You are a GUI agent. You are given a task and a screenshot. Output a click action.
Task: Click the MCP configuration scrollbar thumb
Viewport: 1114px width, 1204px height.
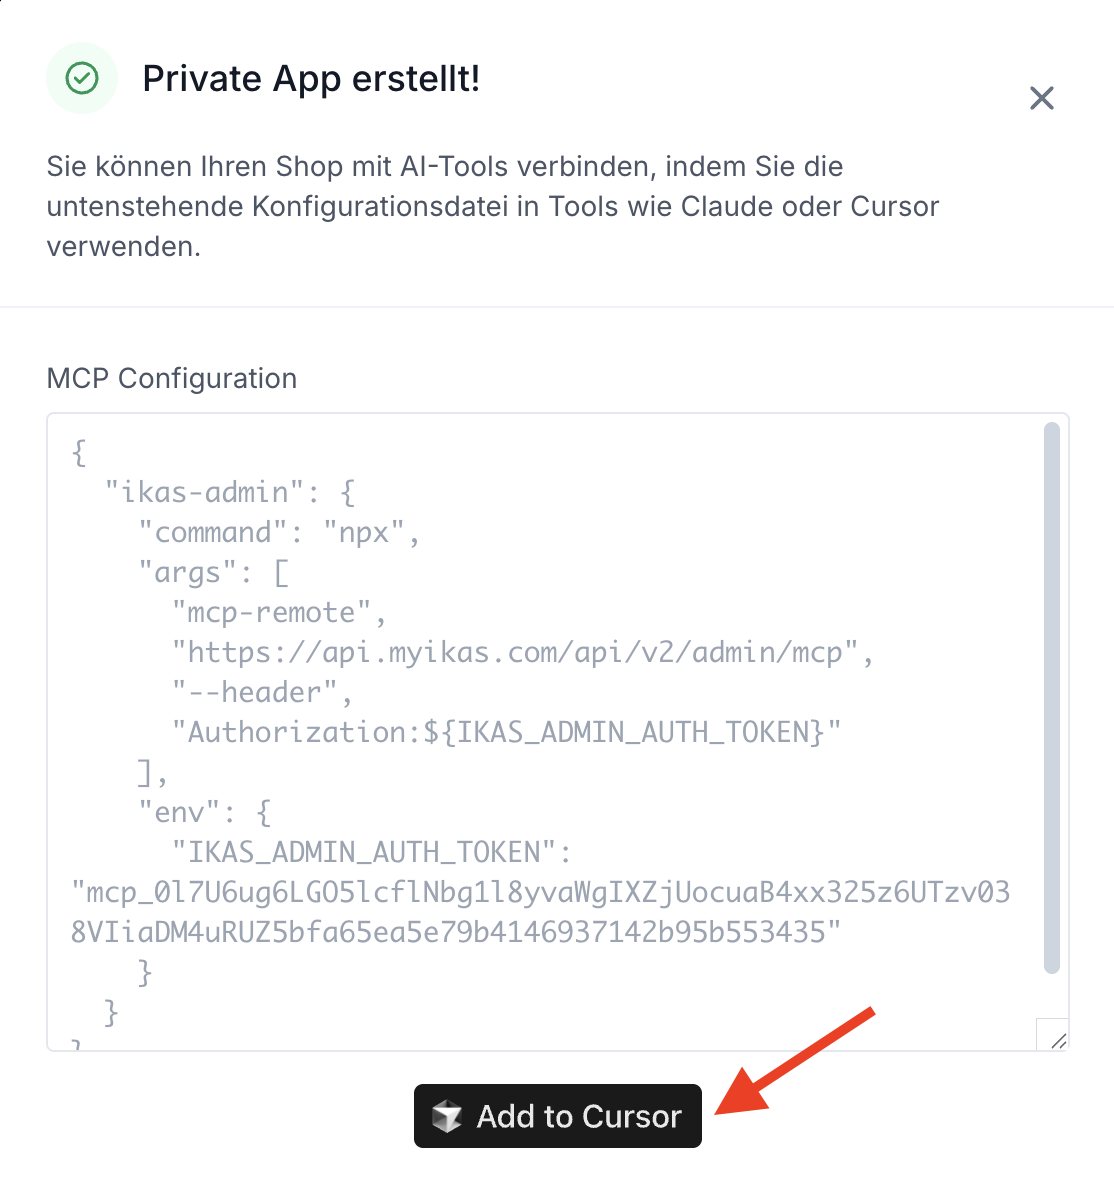click(x=1051, y=698)
